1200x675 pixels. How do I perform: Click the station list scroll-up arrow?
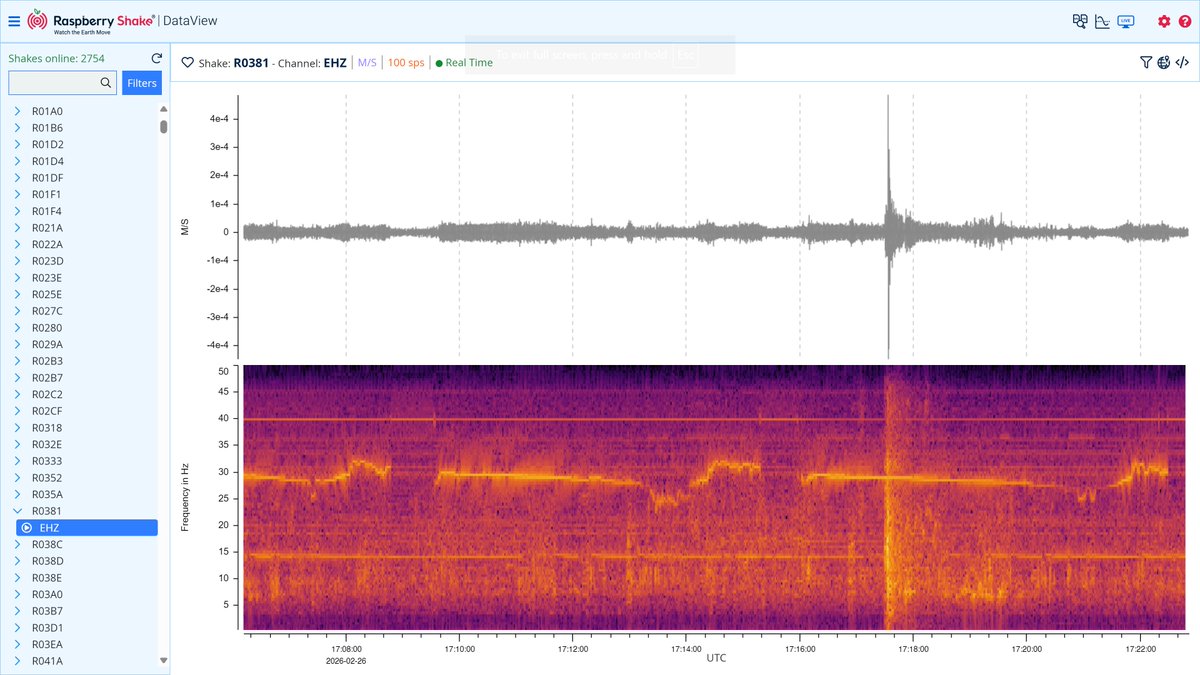[164, 111]
